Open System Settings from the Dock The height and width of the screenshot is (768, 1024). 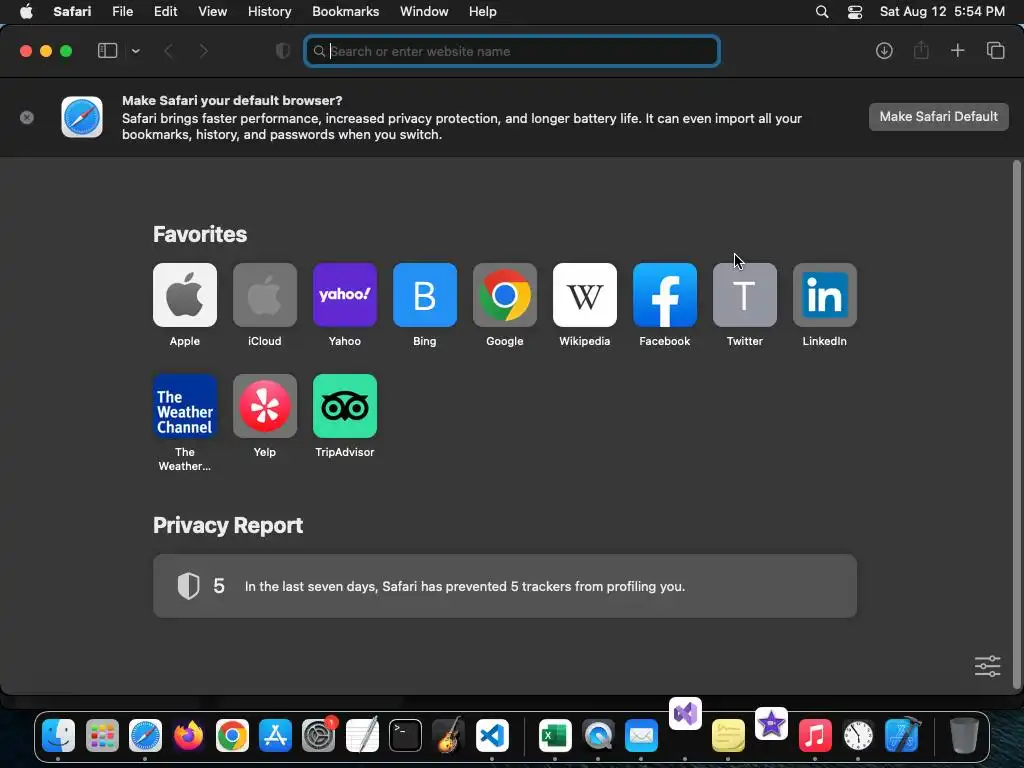point(319,735)
